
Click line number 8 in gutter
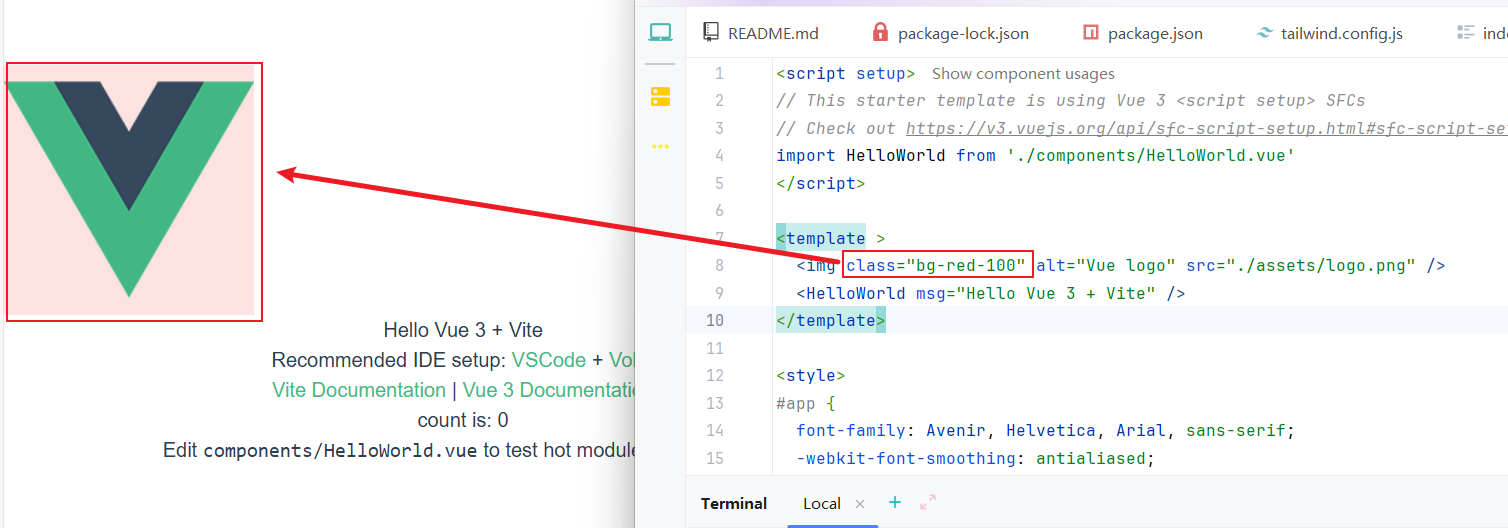(719, 266)
